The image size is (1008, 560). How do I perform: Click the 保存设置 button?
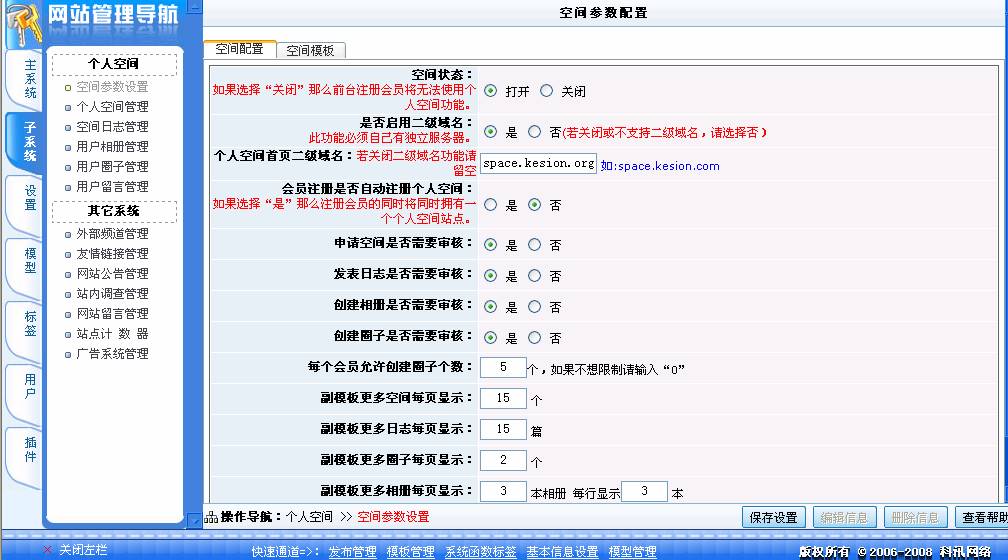click(774, 517)
